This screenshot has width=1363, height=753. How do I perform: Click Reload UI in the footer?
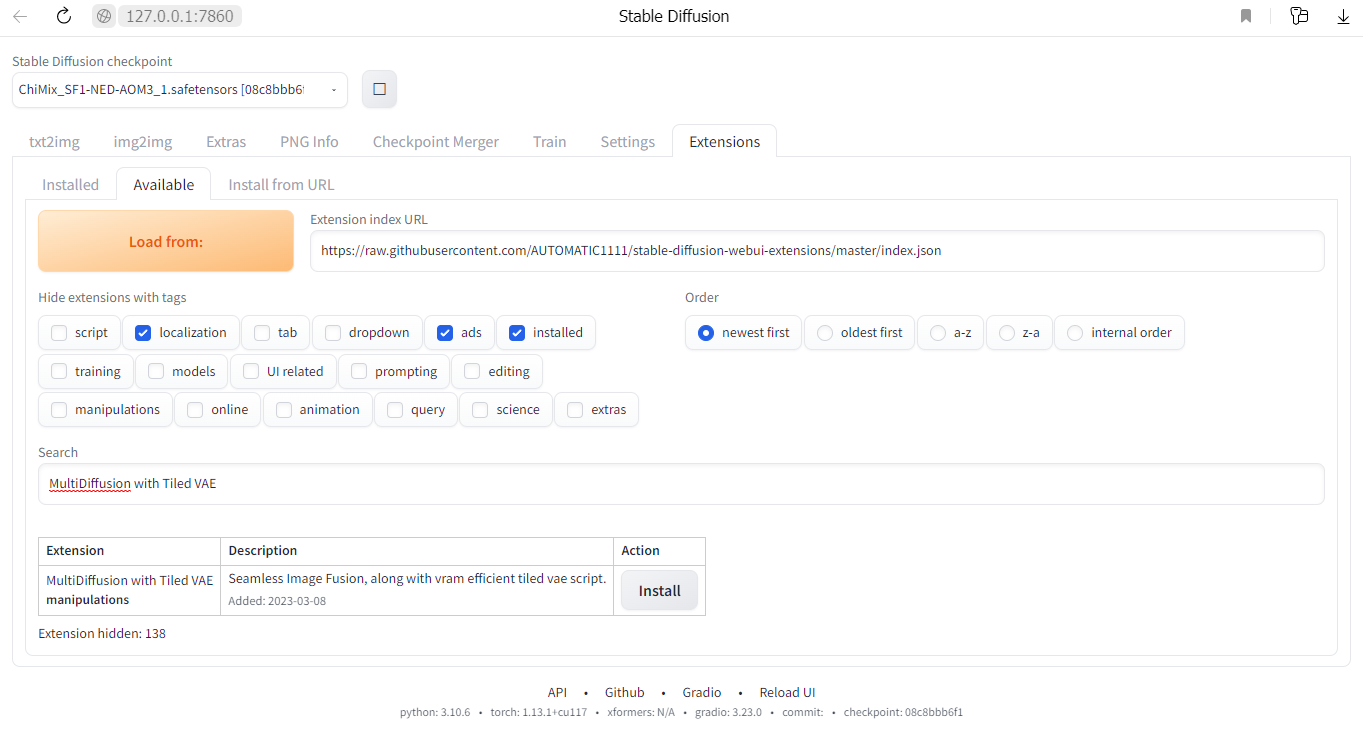(788, 693)
